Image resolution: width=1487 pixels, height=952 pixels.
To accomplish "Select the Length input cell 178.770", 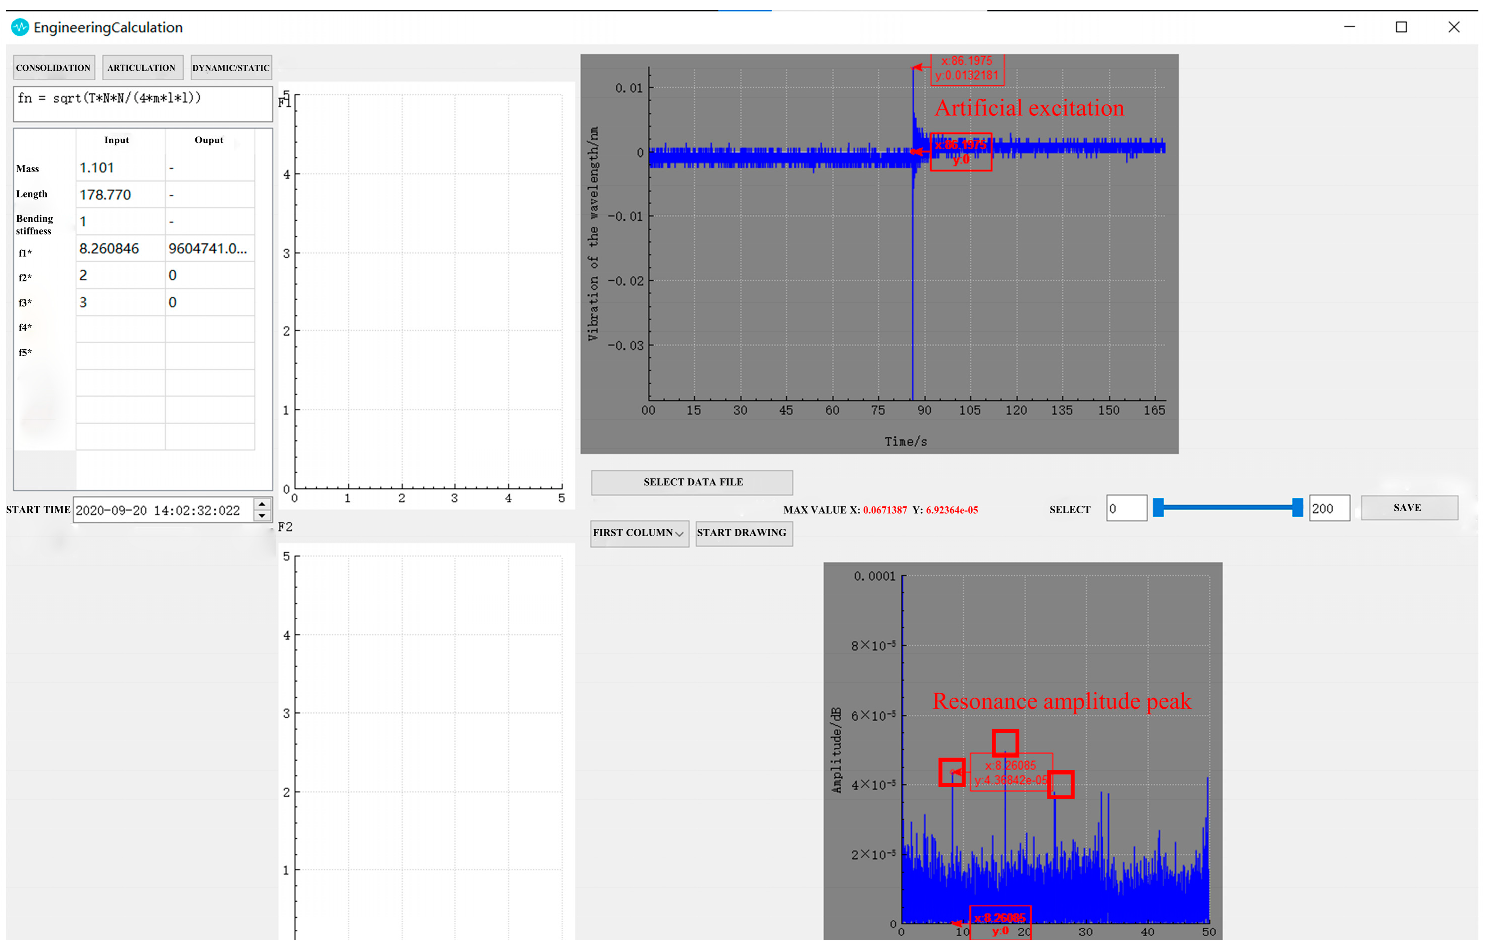I will pyautogui.click(x=120, y=195).
